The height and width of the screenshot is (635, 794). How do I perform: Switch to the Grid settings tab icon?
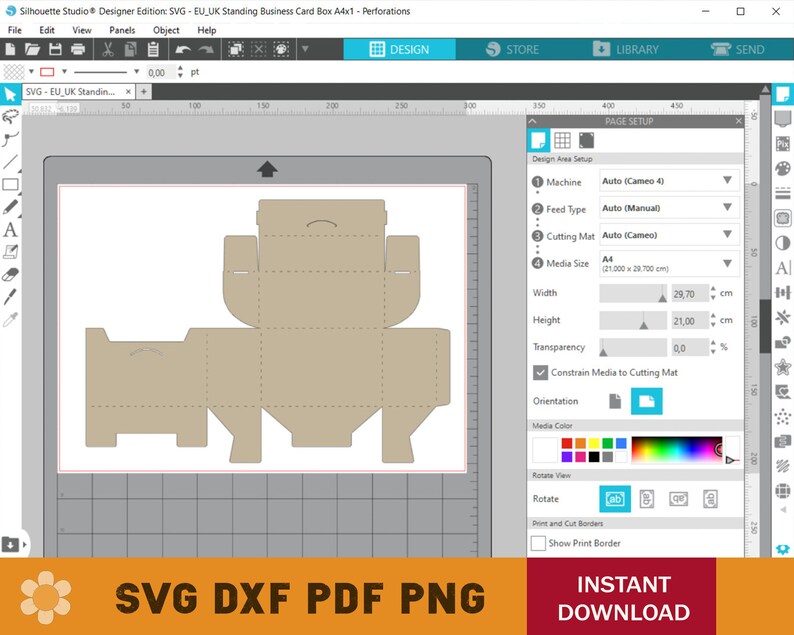pos(562,140)
